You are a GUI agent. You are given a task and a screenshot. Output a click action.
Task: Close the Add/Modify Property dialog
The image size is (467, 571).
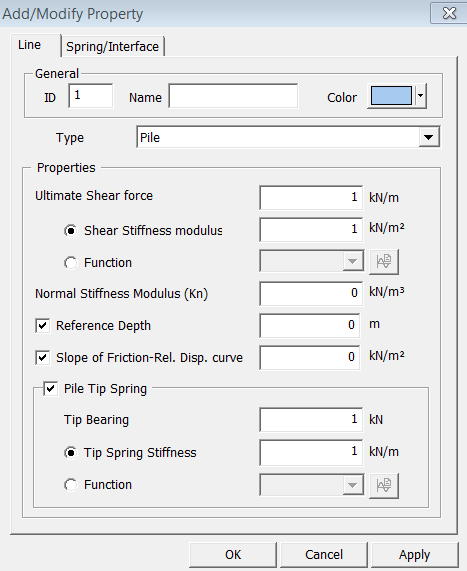(449, 13)
